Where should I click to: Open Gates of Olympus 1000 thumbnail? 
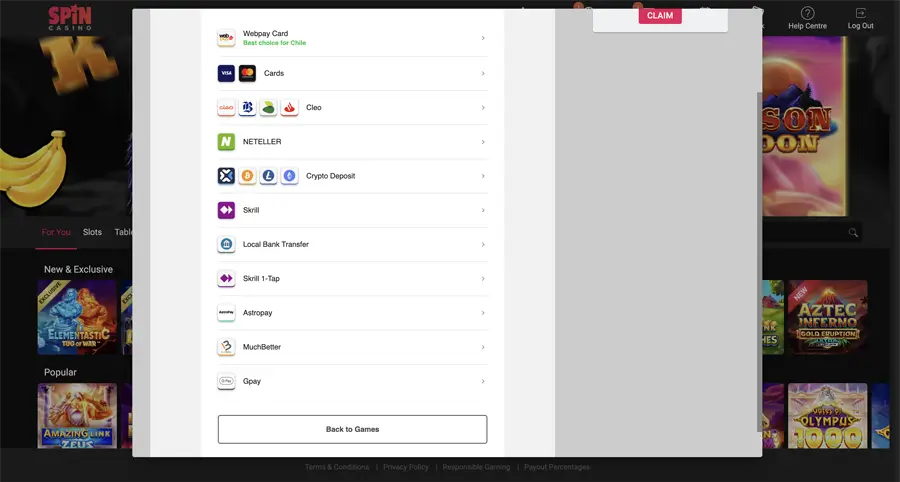pyautogui.click(x=828, y=416)
